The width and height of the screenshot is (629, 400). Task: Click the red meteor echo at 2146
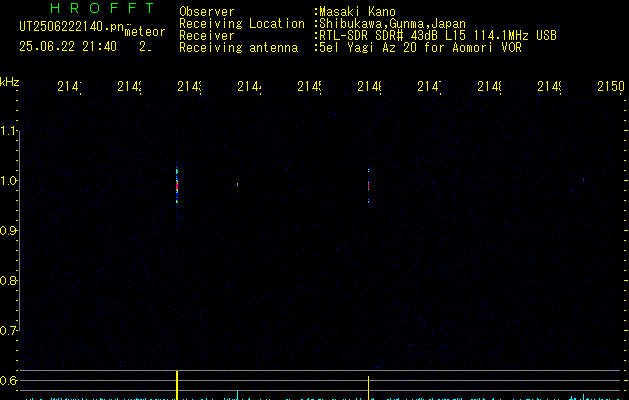(368, 186)
